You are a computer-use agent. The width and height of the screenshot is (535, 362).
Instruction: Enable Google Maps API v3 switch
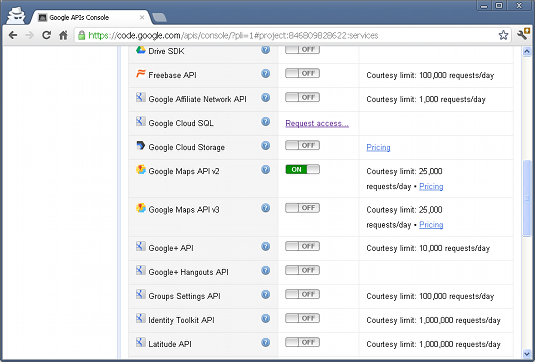(x=302, y=208)
